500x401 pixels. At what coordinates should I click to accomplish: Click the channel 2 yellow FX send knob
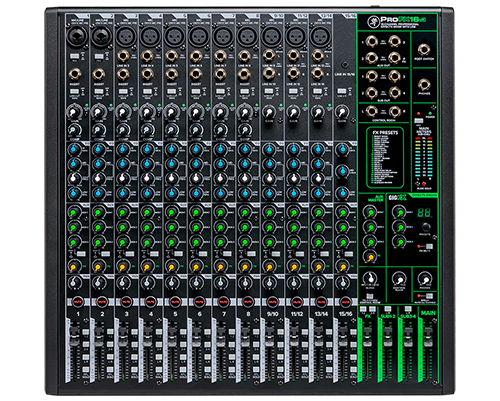tap(99, 266)
